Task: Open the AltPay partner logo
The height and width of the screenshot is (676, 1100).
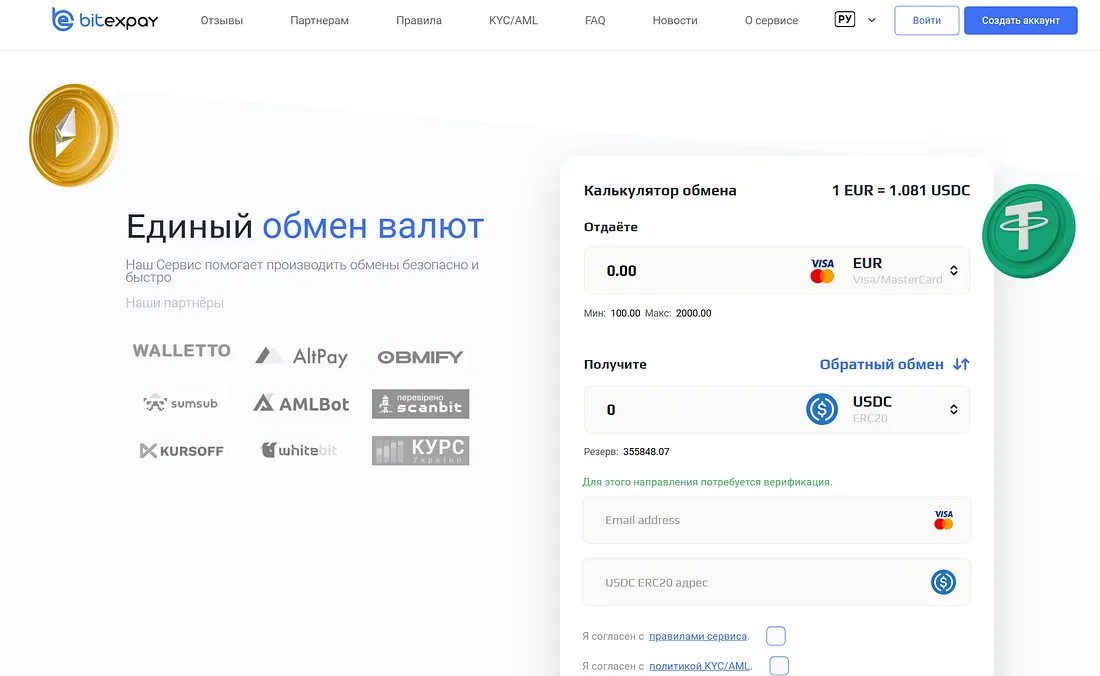Action: pos(301,356)
